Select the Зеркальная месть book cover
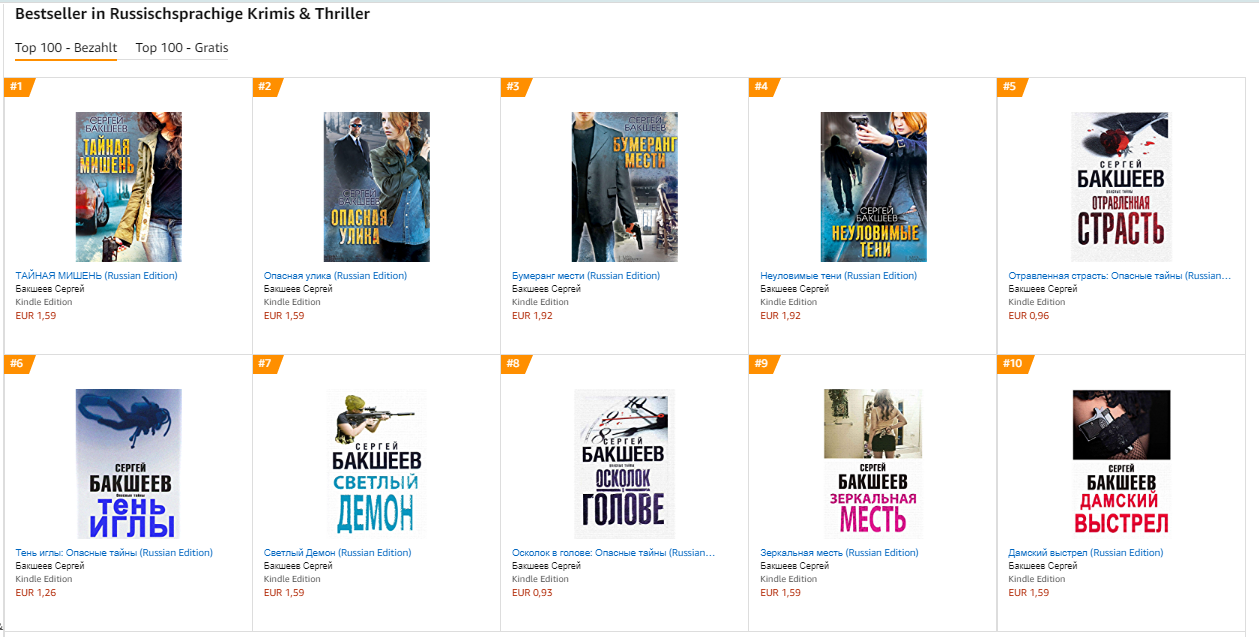The image size is (1259, 637). pos(873,464)
